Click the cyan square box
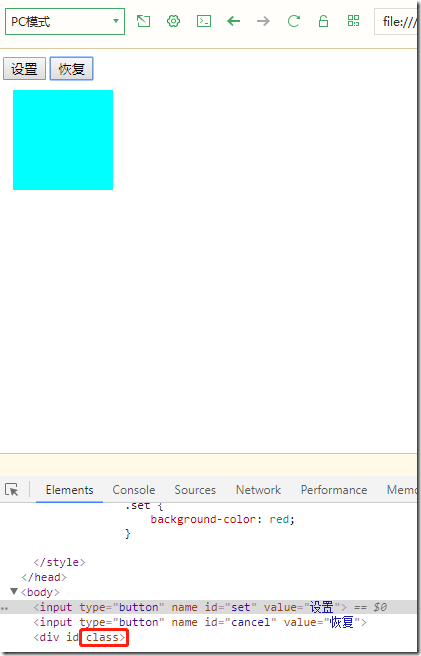The width and height of the screenshot is (421, 656). [x=63, y=140]
